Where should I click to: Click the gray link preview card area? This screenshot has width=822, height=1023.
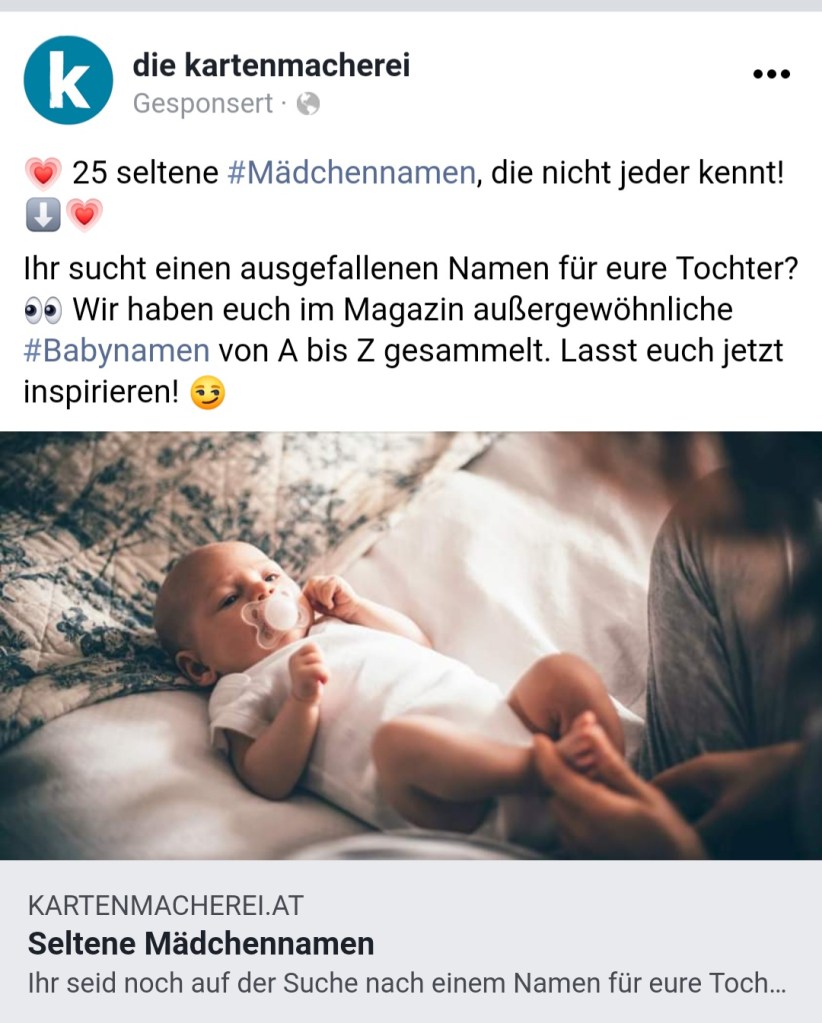tap(411, 941)
